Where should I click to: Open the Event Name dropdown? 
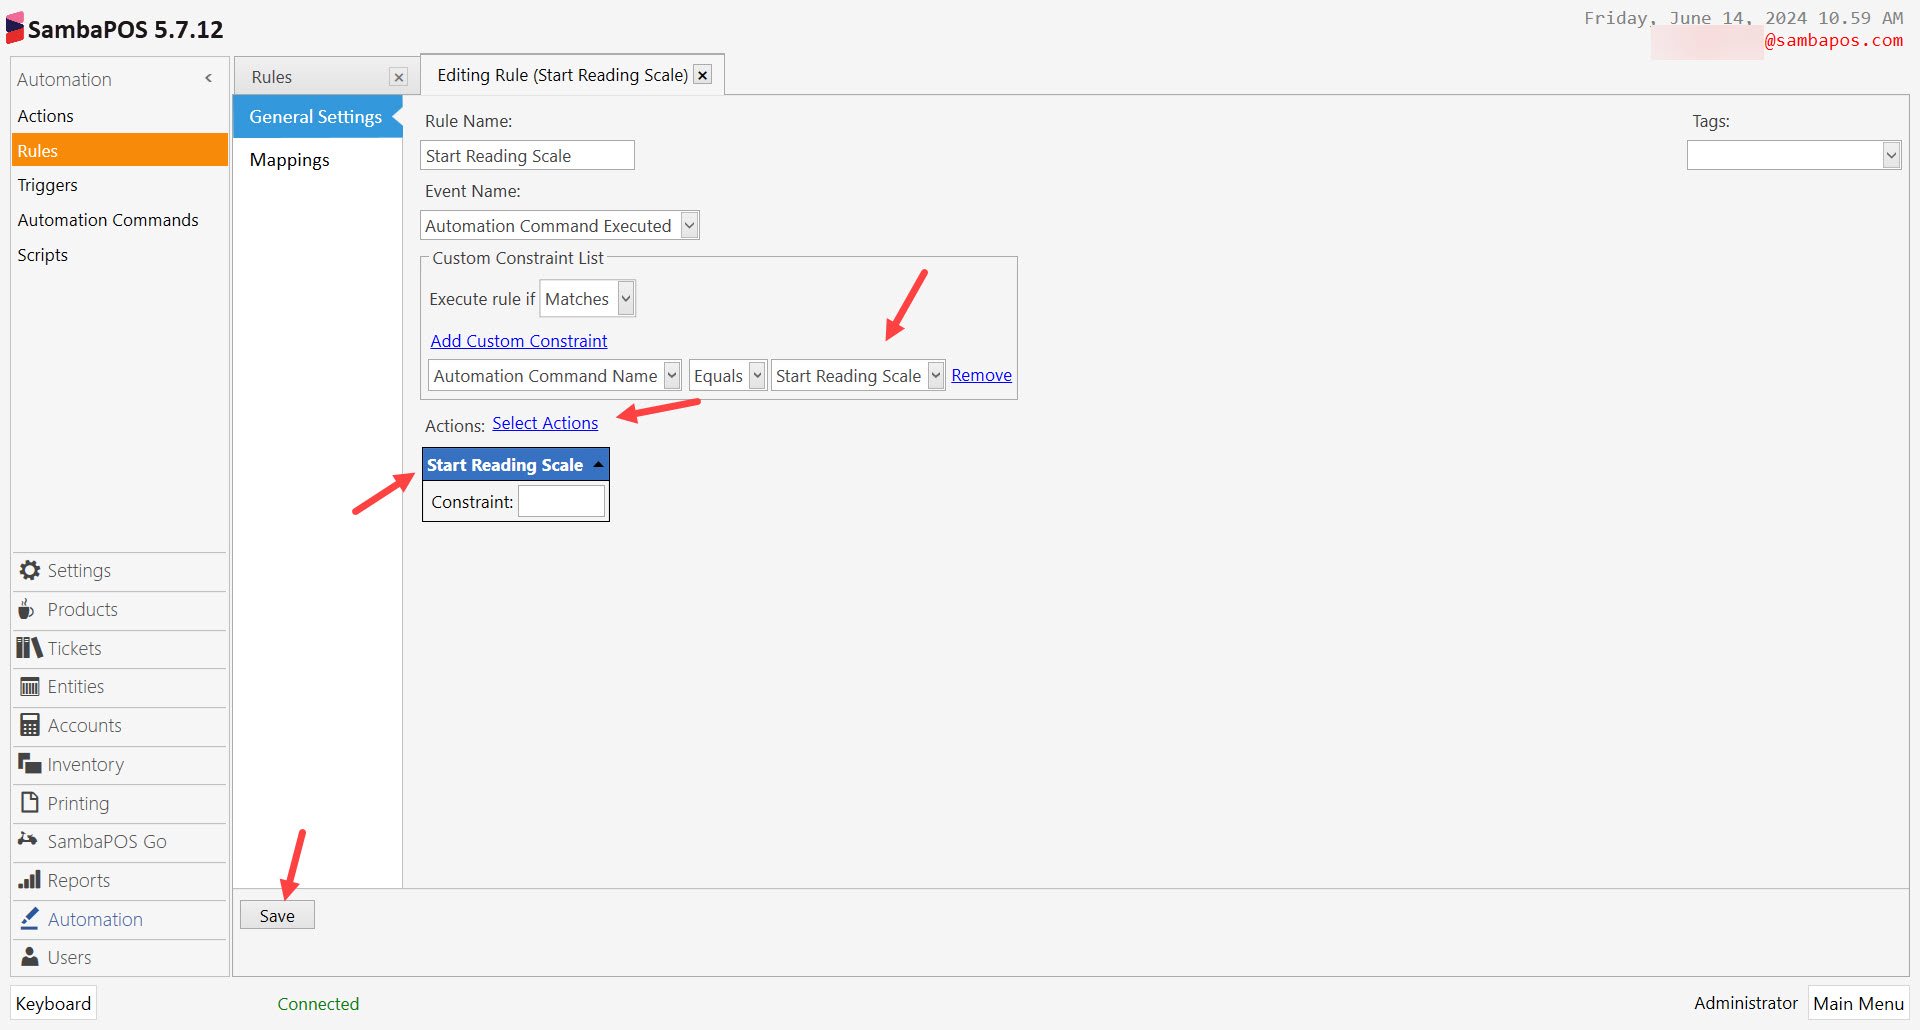tap(689, 225)
